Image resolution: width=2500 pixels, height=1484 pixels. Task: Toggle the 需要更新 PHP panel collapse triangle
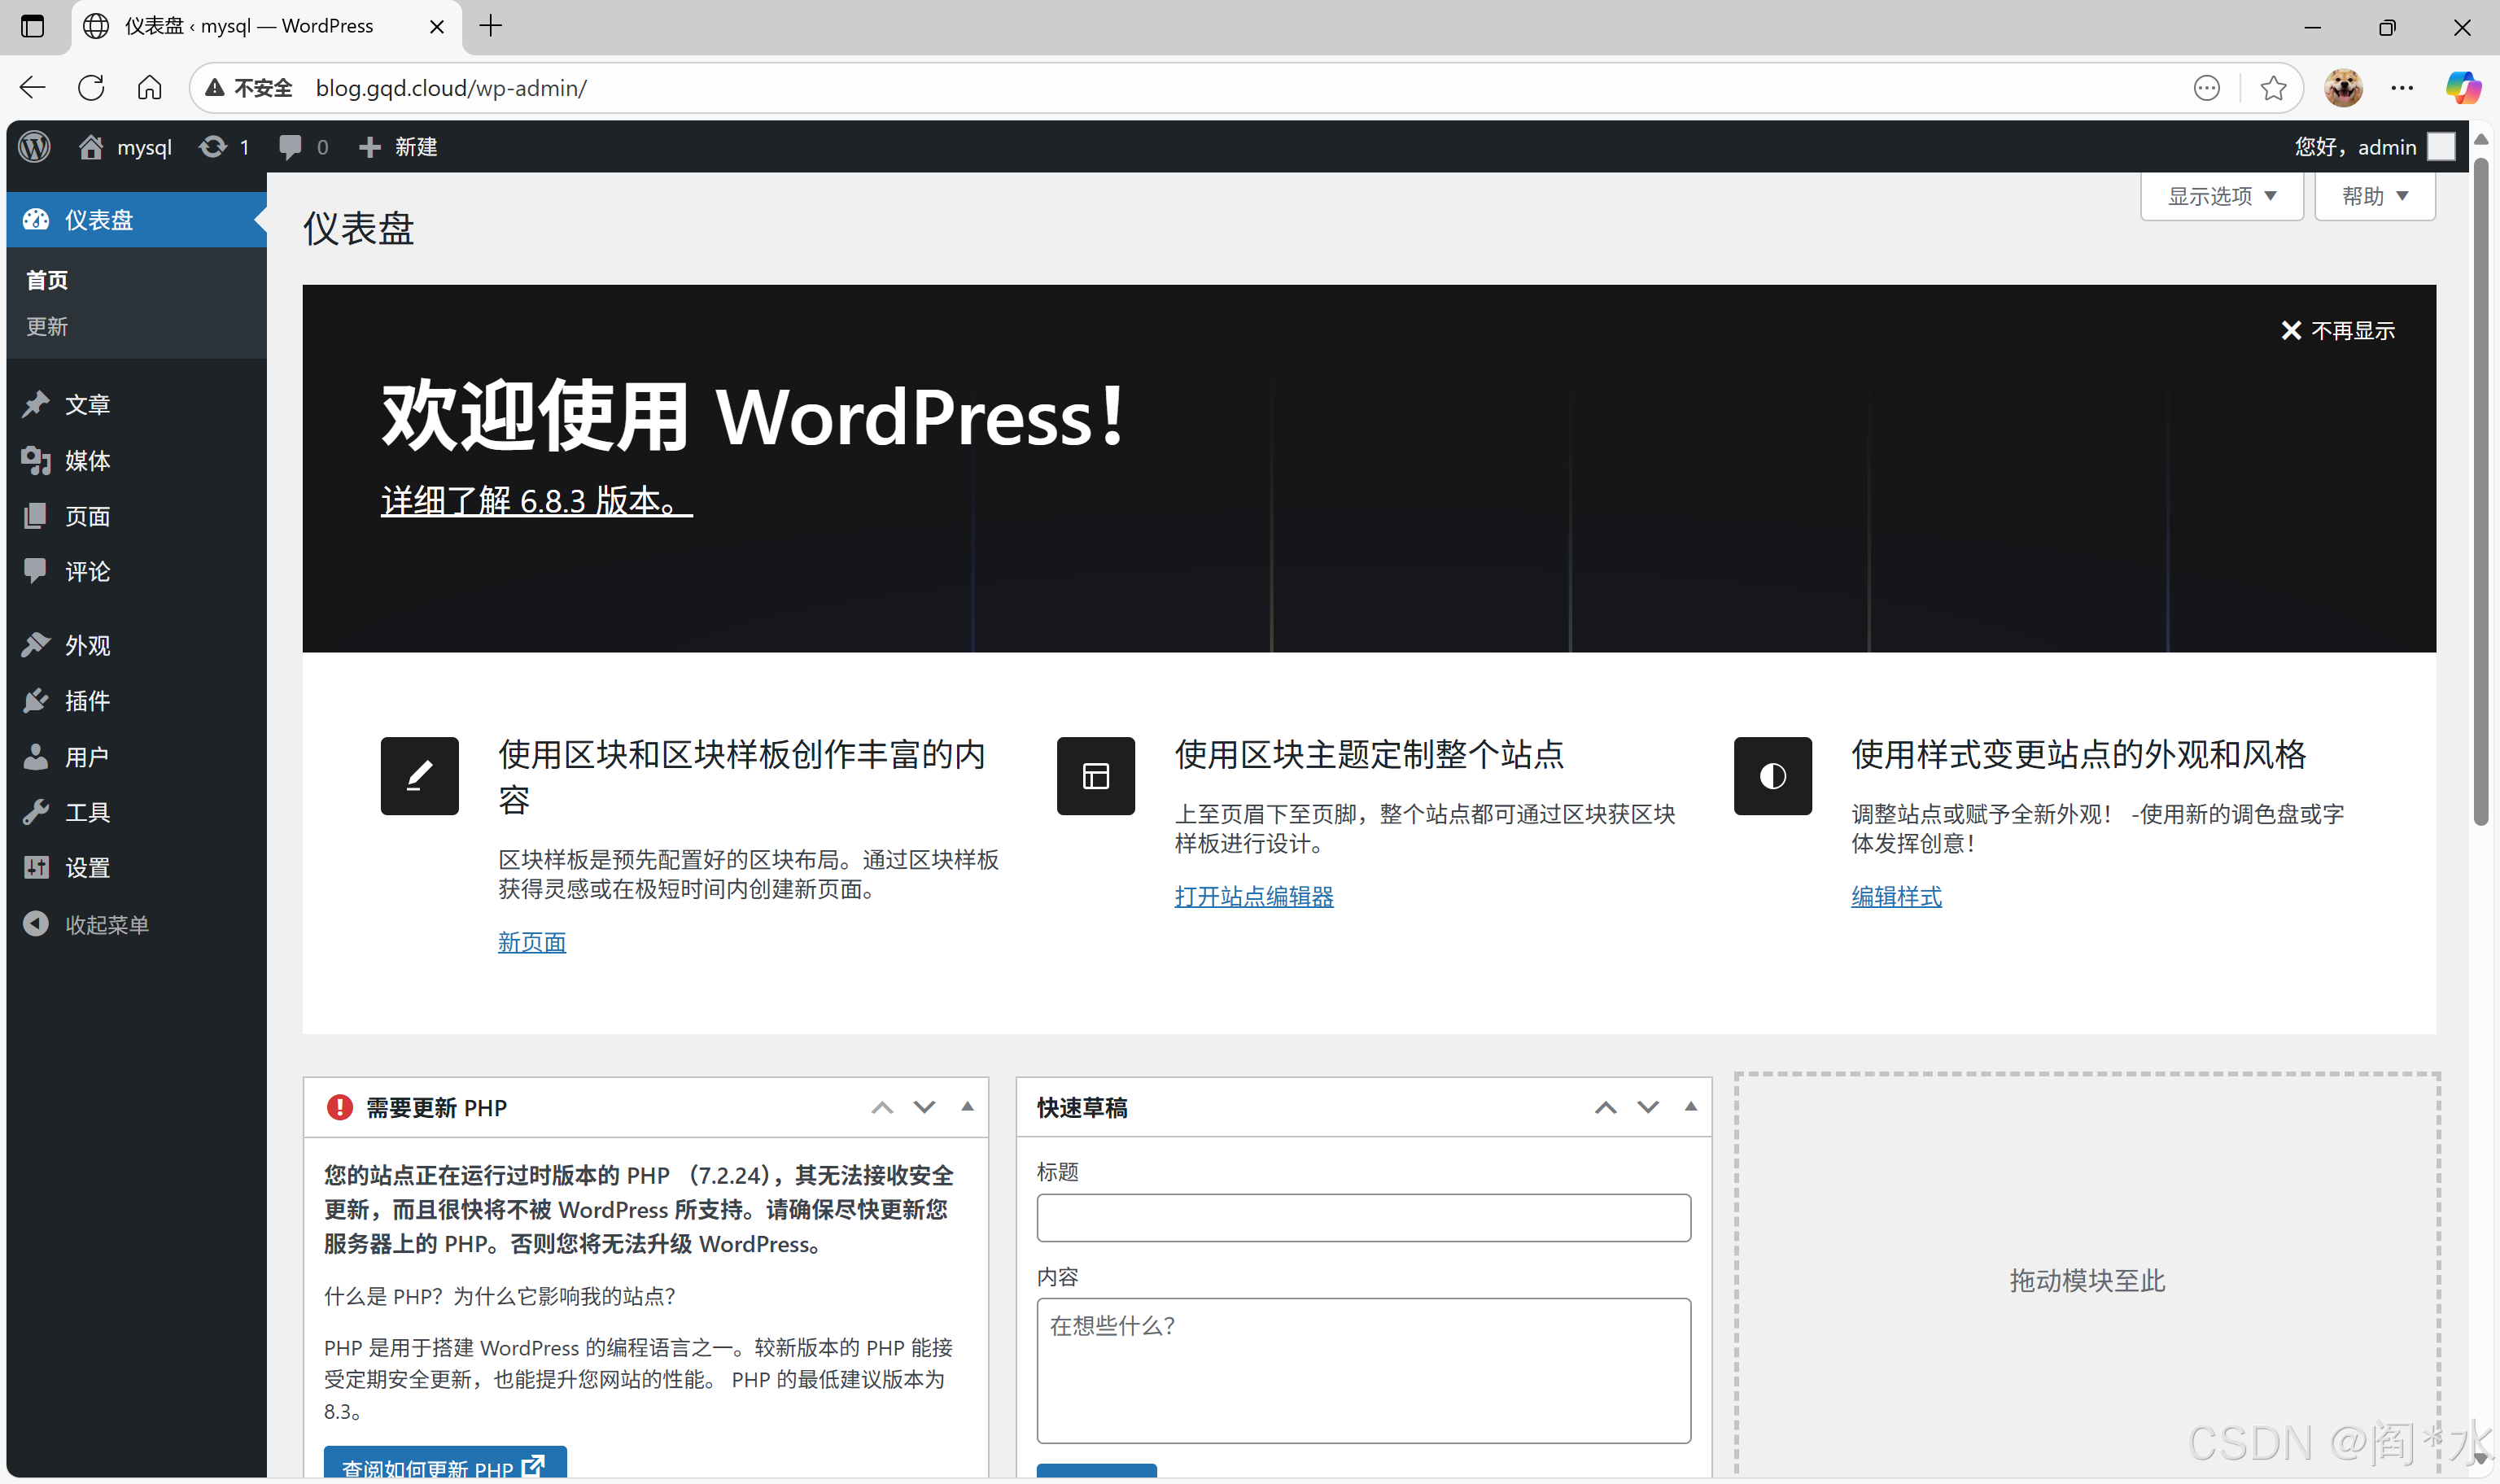click(x=967, y=1107)
